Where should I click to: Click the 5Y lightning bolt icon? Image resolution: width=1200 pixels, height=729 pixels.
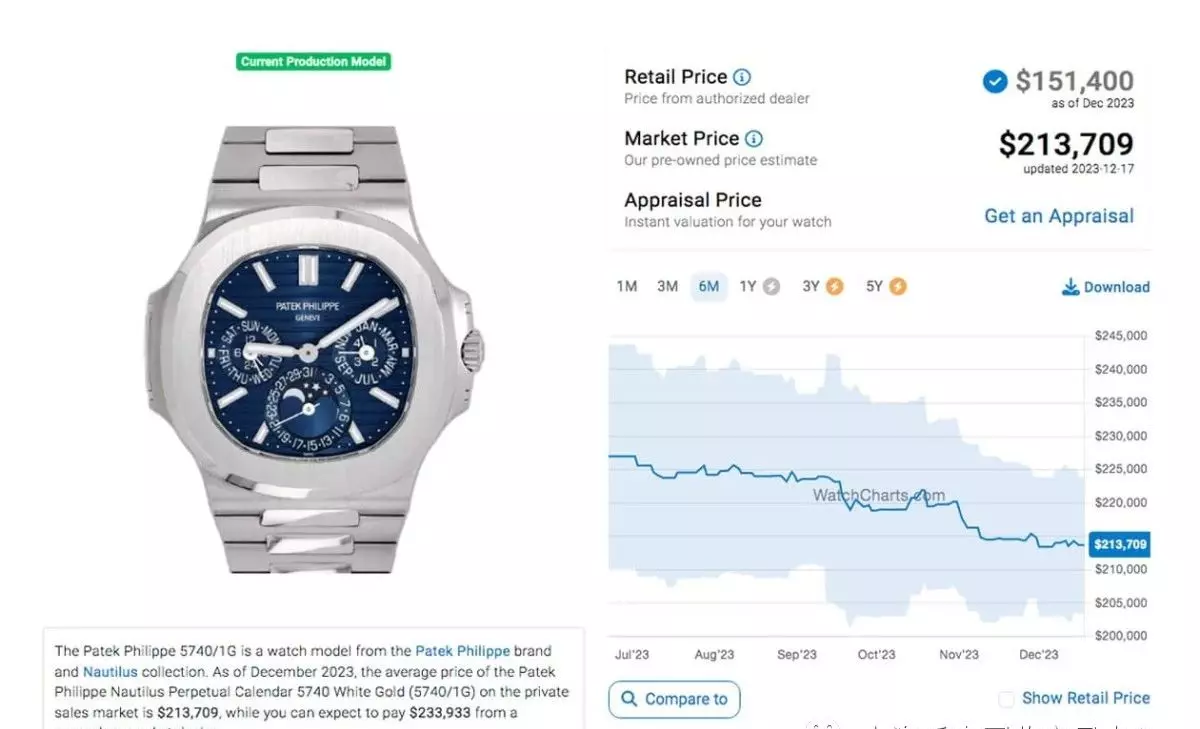pyautogui.click(x=898, y=287)
